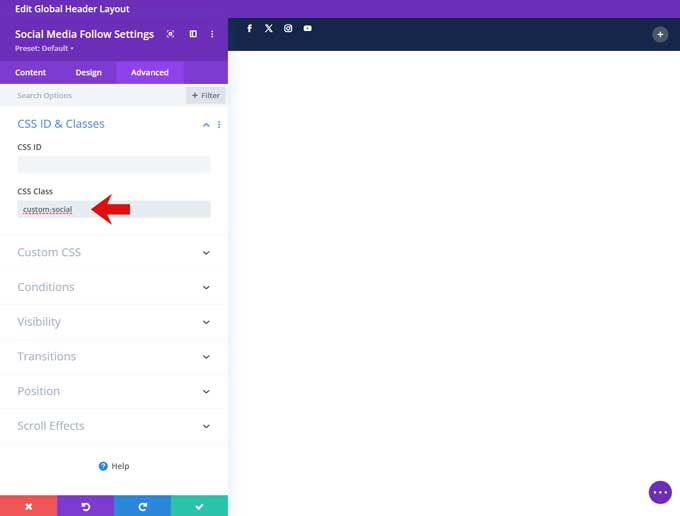Click the round plus button in header row

(x=659, y=34)
